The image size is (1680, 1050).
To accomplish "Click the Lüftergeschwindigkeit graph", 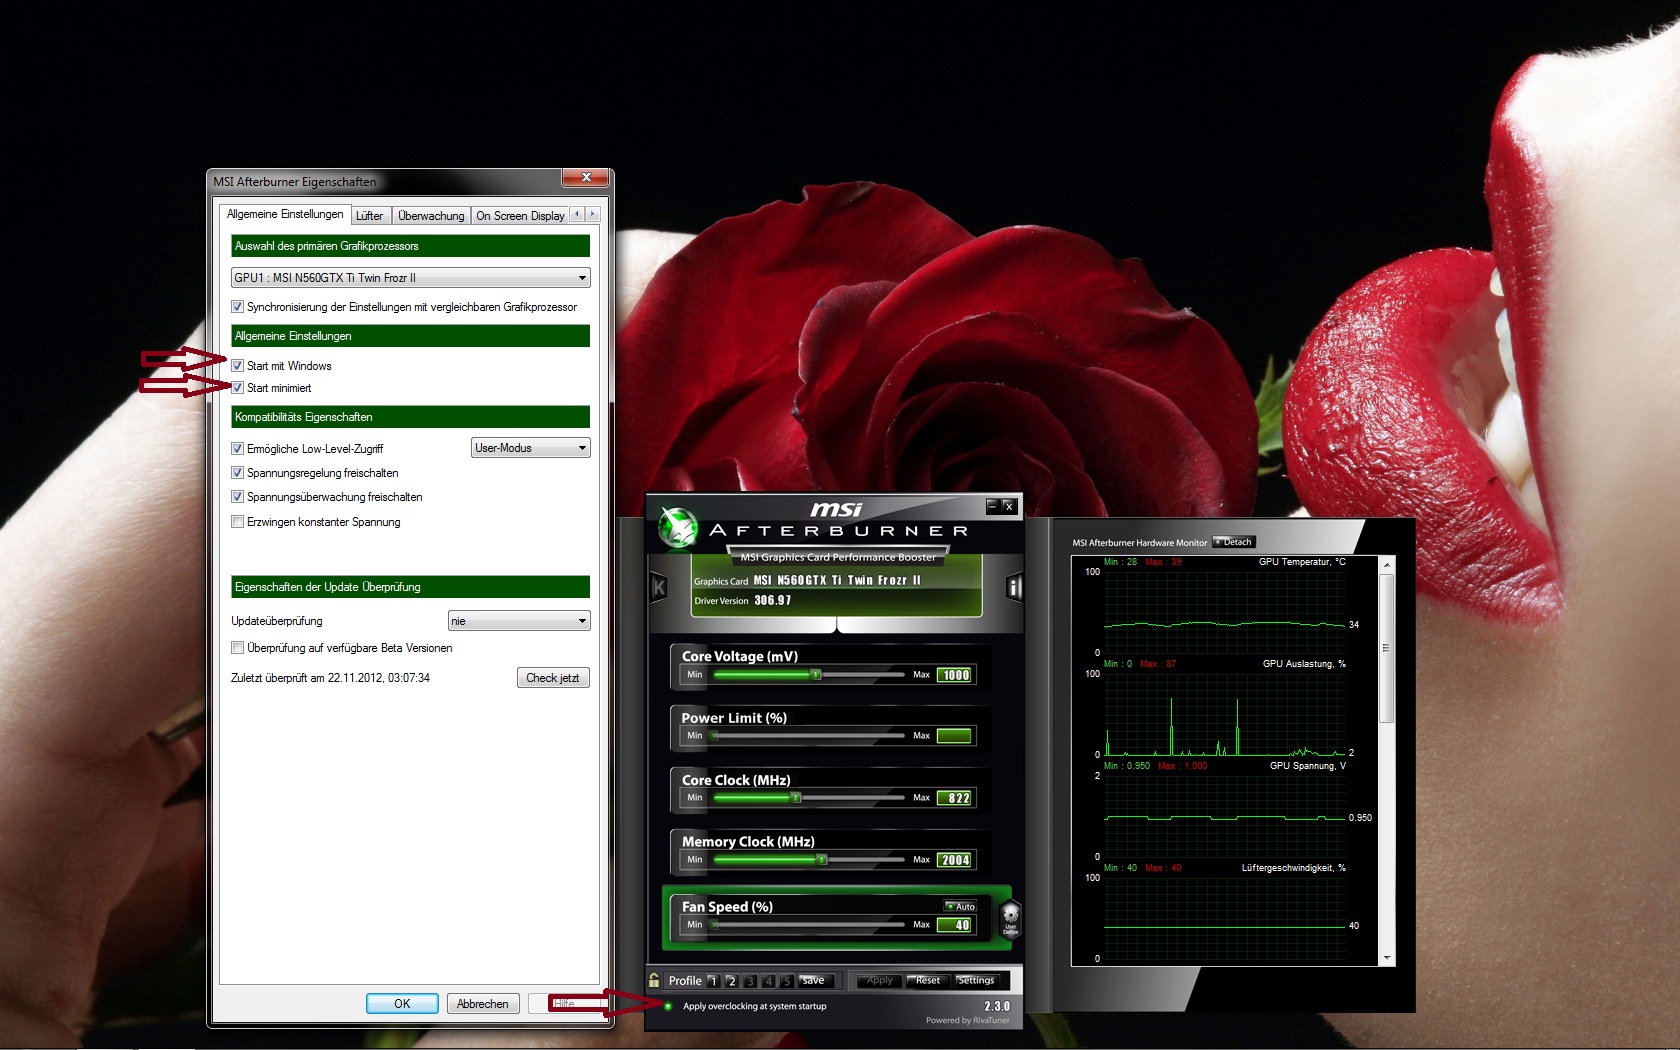I will coord(1225,919).
